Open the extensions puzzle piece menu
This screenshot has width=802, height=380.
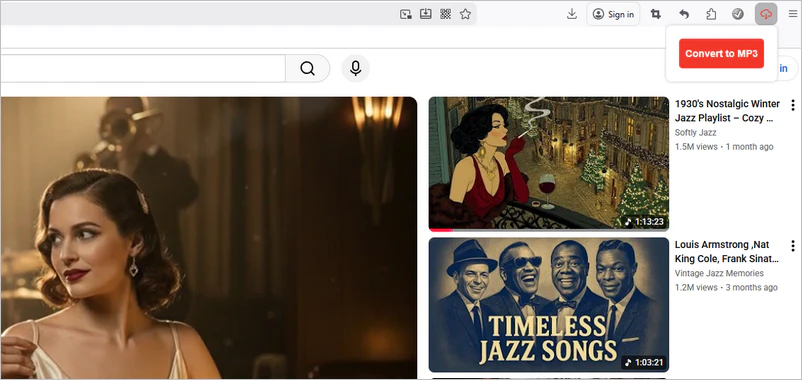click(x=711, y=14)
